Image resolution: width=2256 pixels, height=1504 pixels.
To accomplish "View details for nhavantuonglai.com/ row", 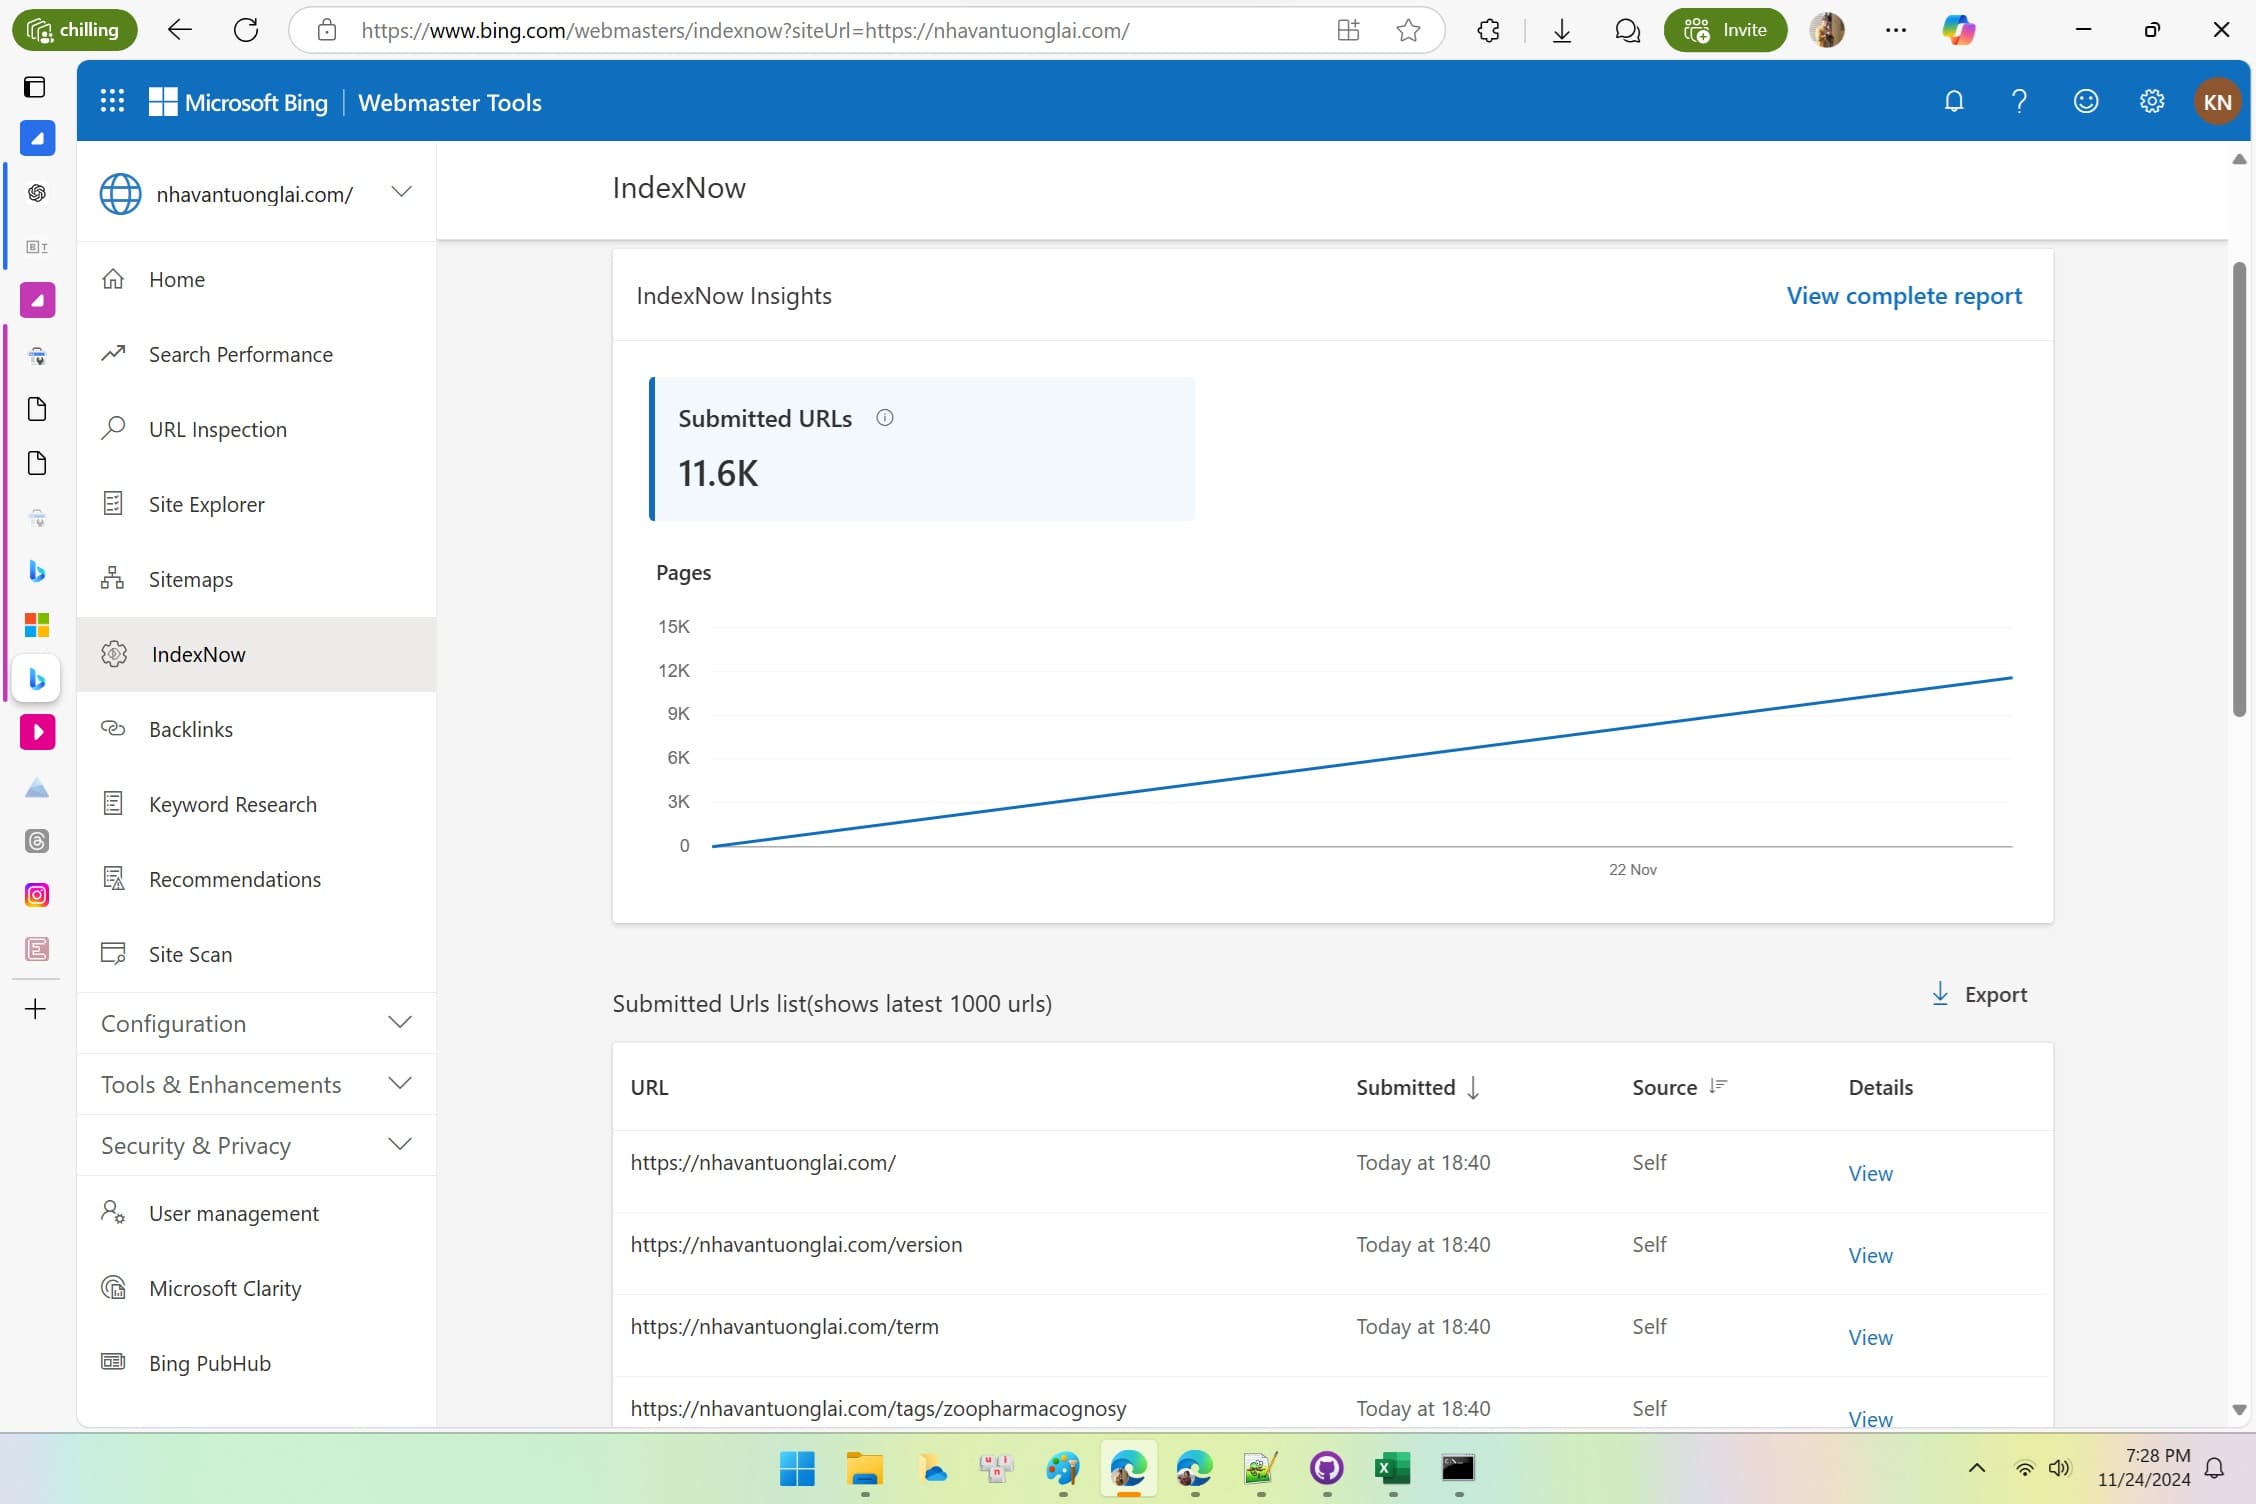I will tap(1870, 1173).
